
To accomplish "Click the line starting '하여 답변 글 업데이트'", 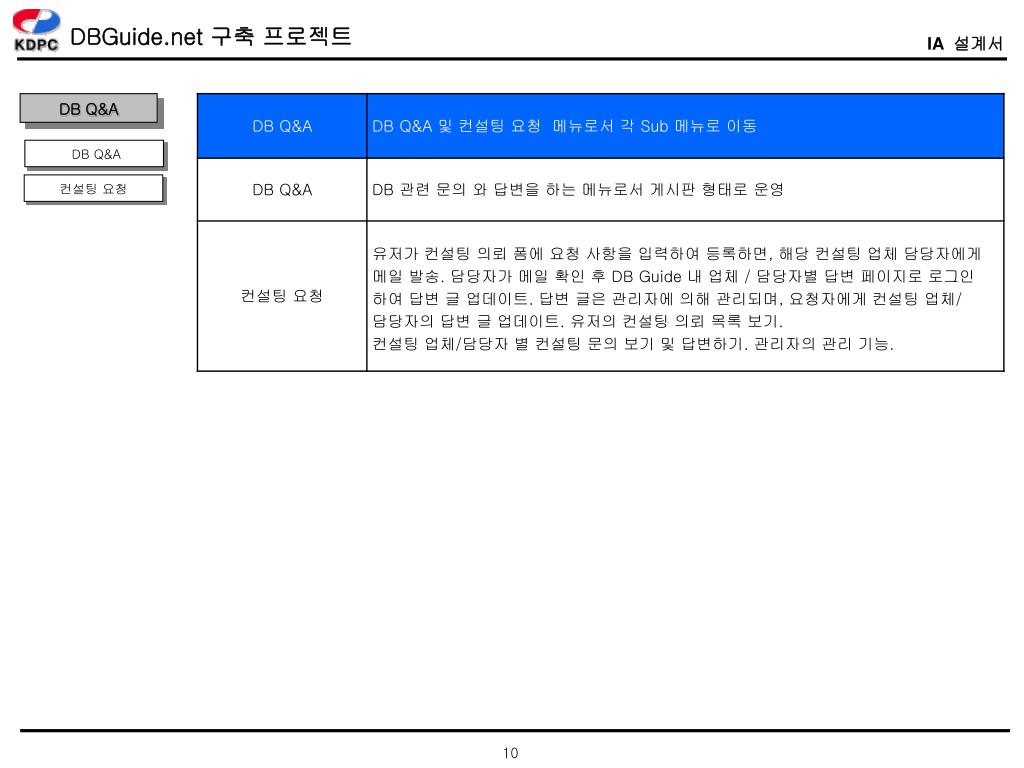I will pos(667,298).
